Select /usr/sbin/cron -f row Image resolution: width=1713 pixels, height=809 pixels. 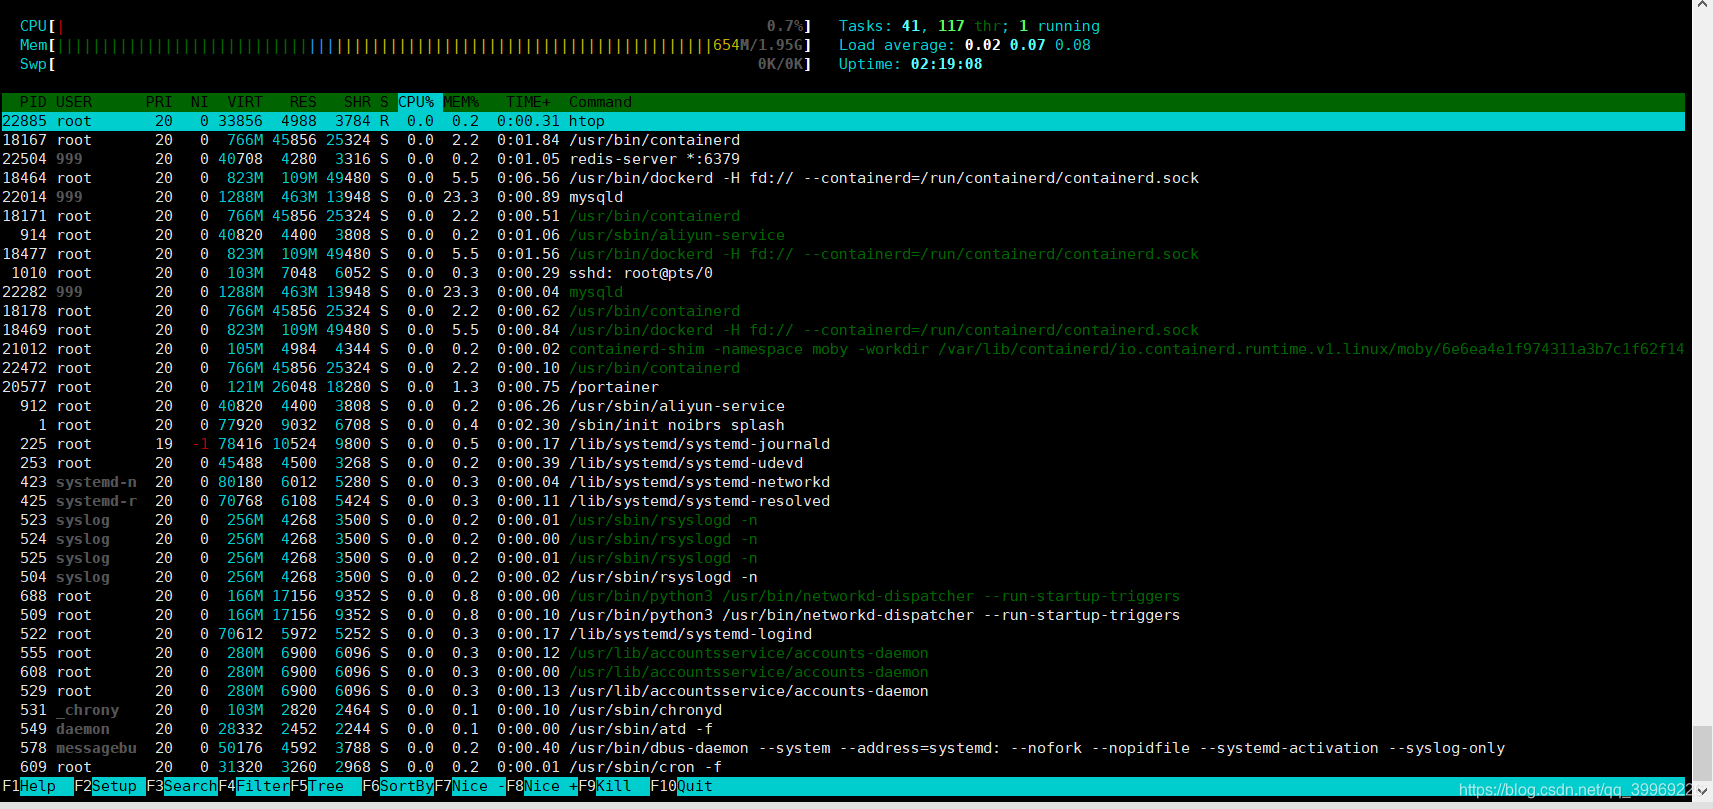click(x=843, y=767)
